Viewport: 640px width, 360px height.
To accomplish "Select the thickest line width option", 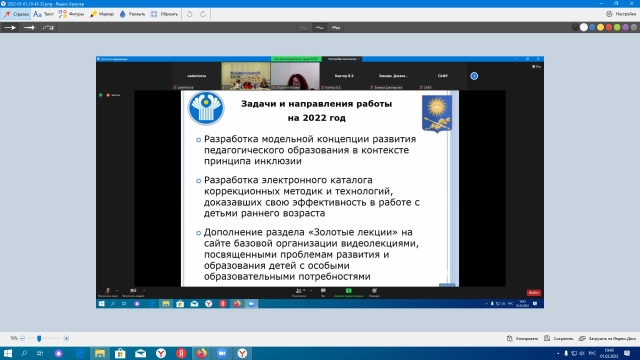I will click(x=336, y=27).
